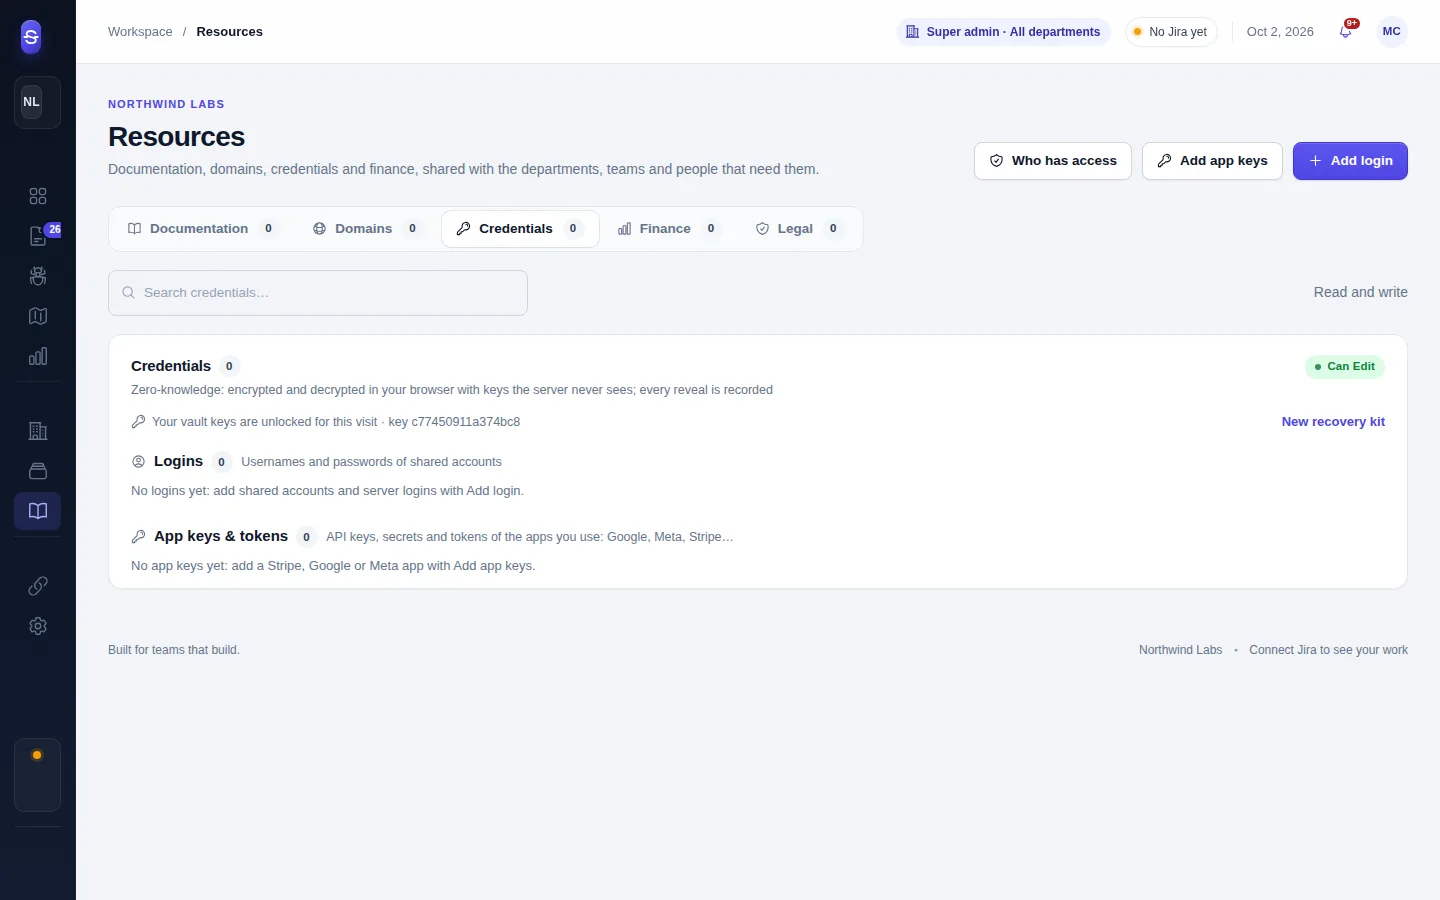Open the map icon in sidebar

(38, 316)
